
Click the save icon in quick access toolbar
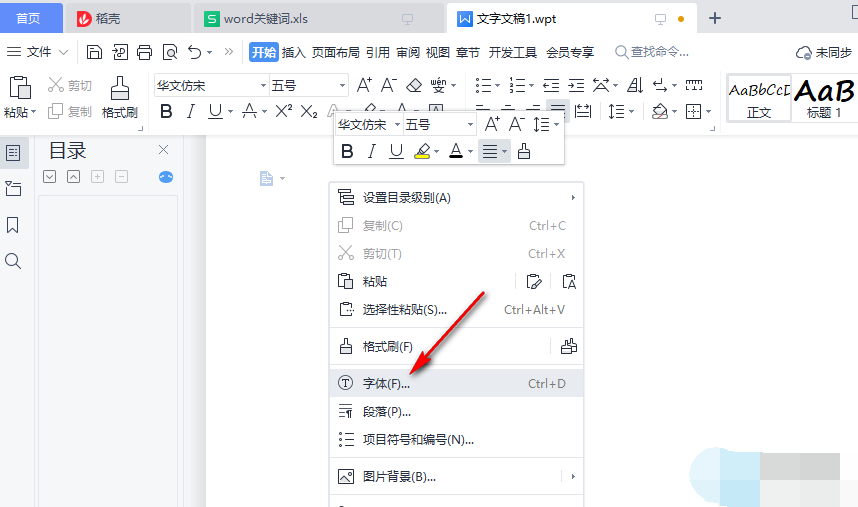(x=95, y=52)
